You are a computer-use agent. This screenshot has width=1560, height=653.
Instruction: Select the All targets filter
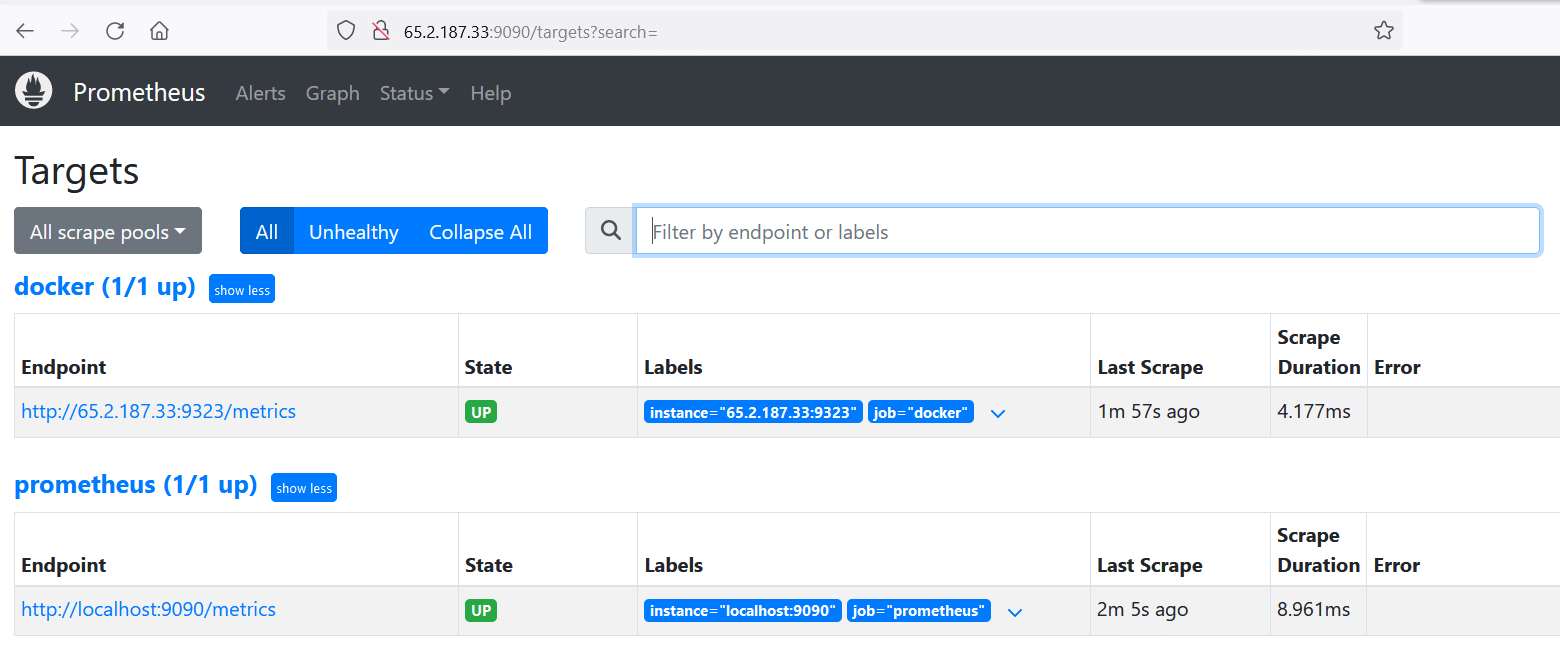click(x=266, y=231)
